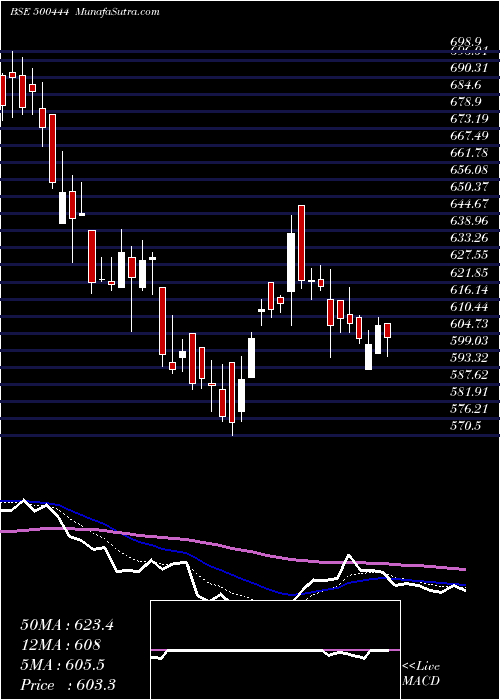Click the tallest red candle peaking near 644
The width and height of the screenshot is (500, 700).
coord(301,243)
